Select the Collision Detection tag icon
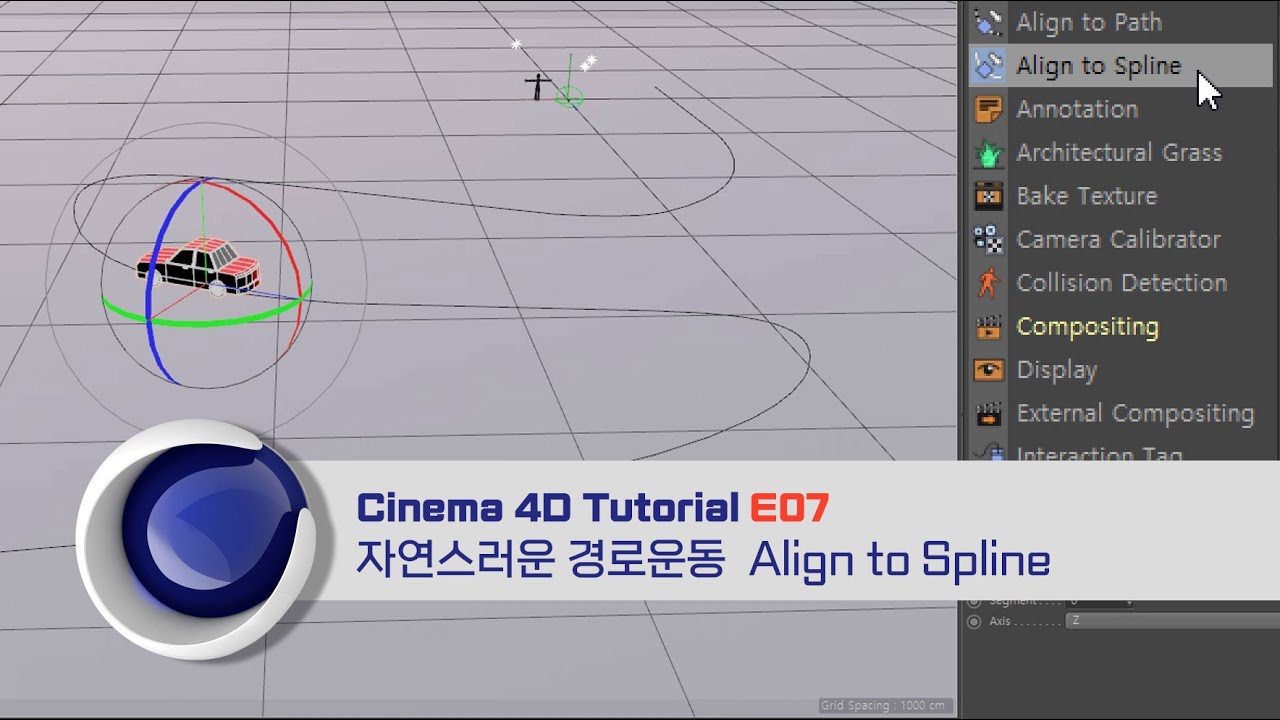 [988, 283]
